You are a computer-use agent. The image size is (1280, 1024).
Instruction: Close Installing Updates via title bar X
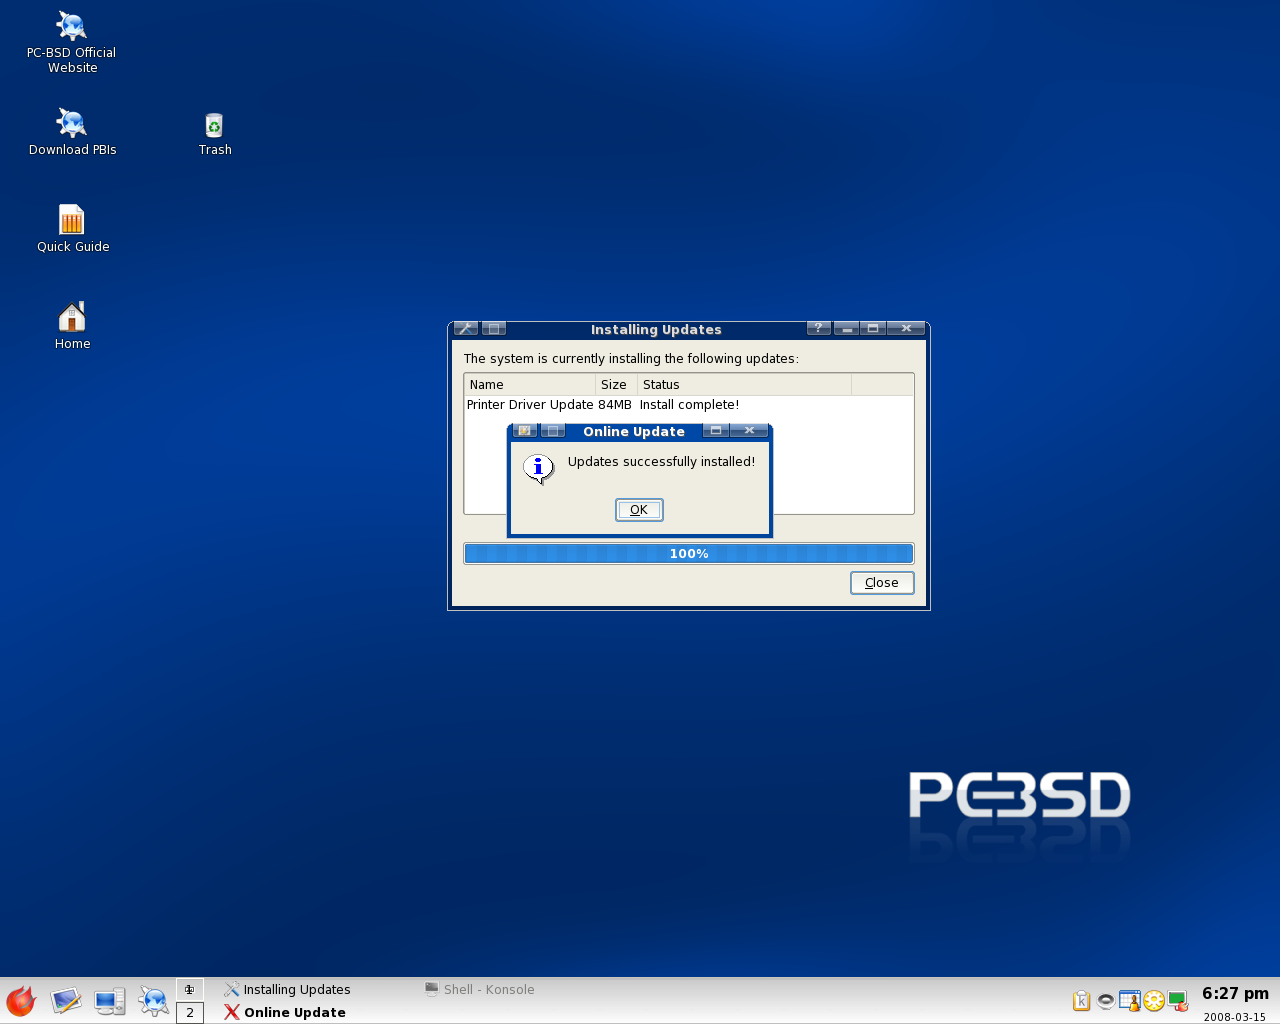pyautogui.click(x=906, y=329)
